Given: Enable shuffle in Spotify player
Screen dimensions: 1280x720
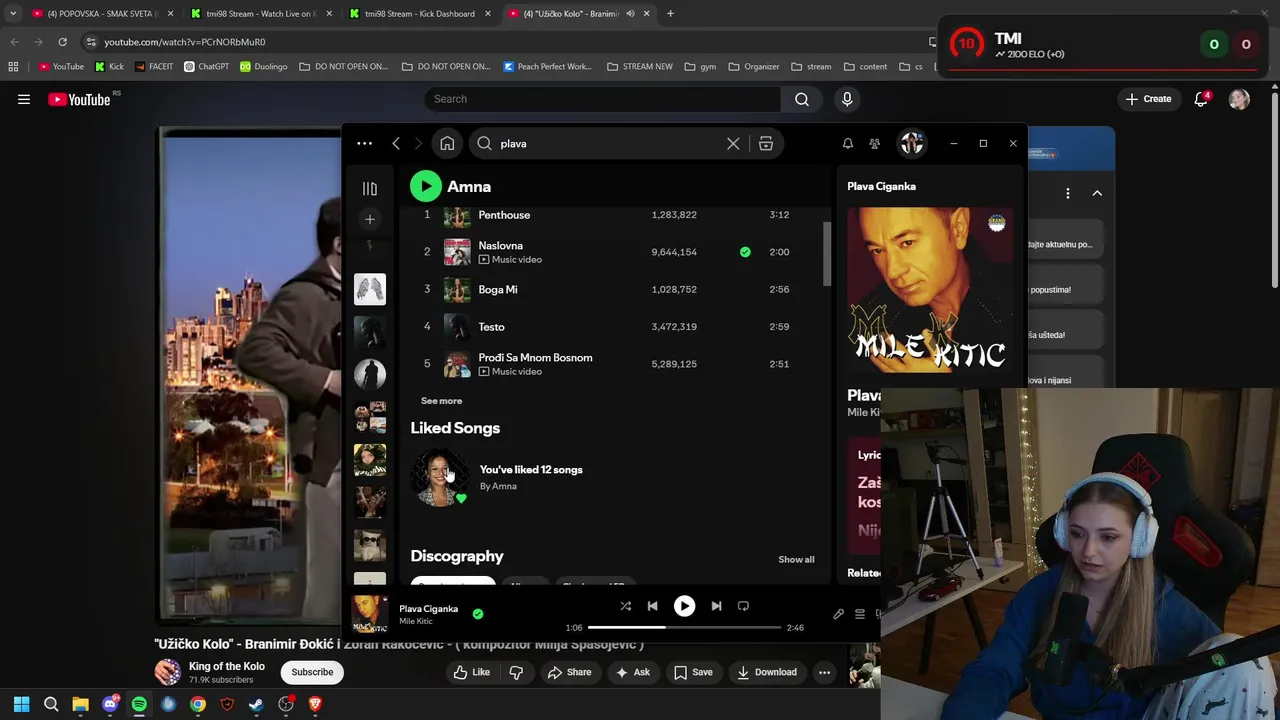Looking at the screenshot, I should coord(625,606).
